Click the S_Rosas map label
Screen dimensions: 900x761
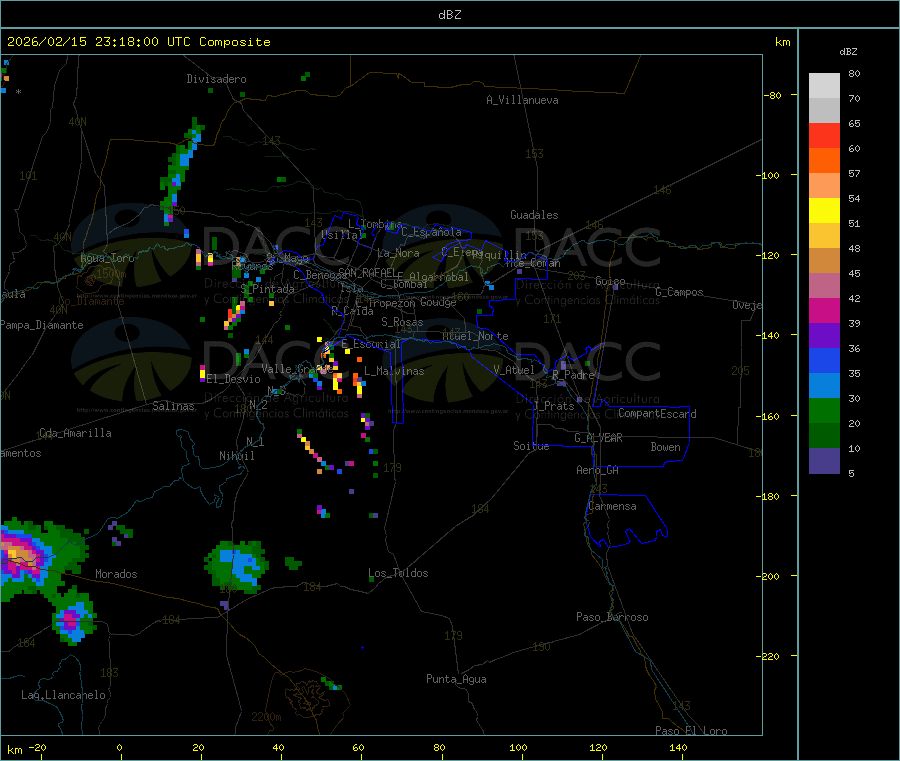pos(402,322)
